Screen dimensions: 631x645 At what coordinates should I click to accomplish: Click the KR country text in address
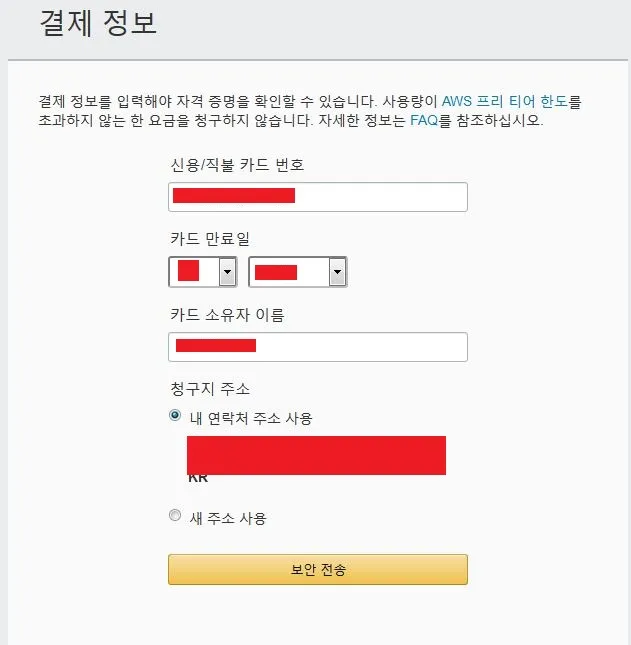tap(198, 478)
